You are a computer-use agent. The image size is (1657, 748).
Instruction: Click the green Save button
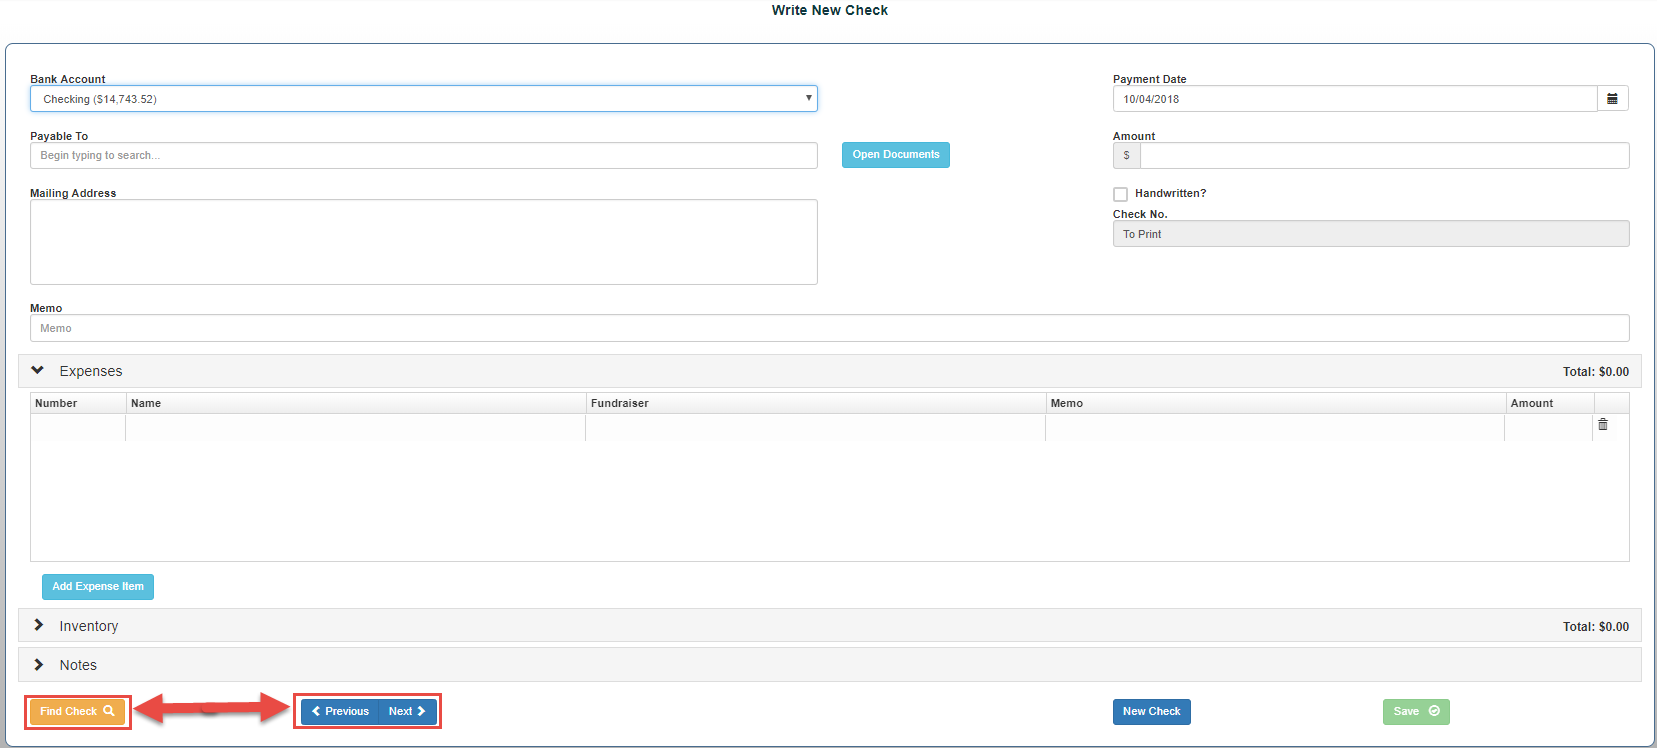[1416, 712]
